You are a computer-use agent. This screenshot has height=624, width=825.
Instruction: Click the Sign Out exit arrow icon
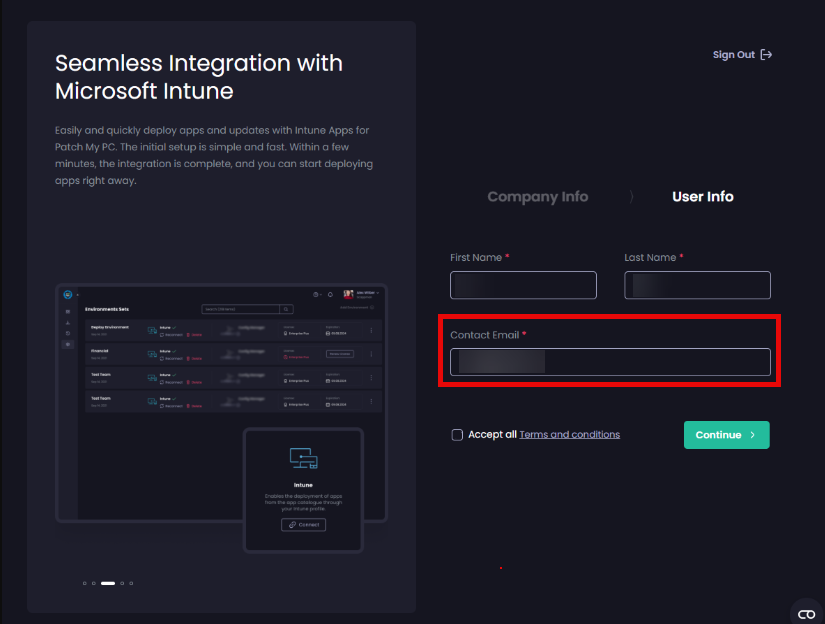766,55
